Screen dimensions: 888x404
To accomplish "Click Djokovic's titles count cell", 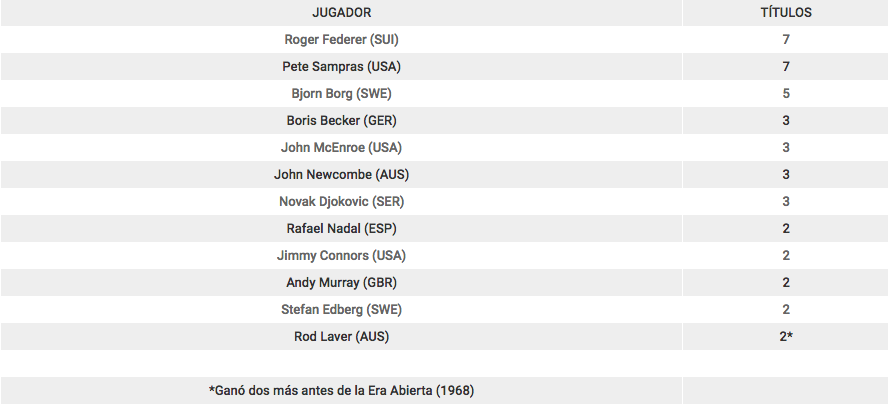I will (785, 202).
